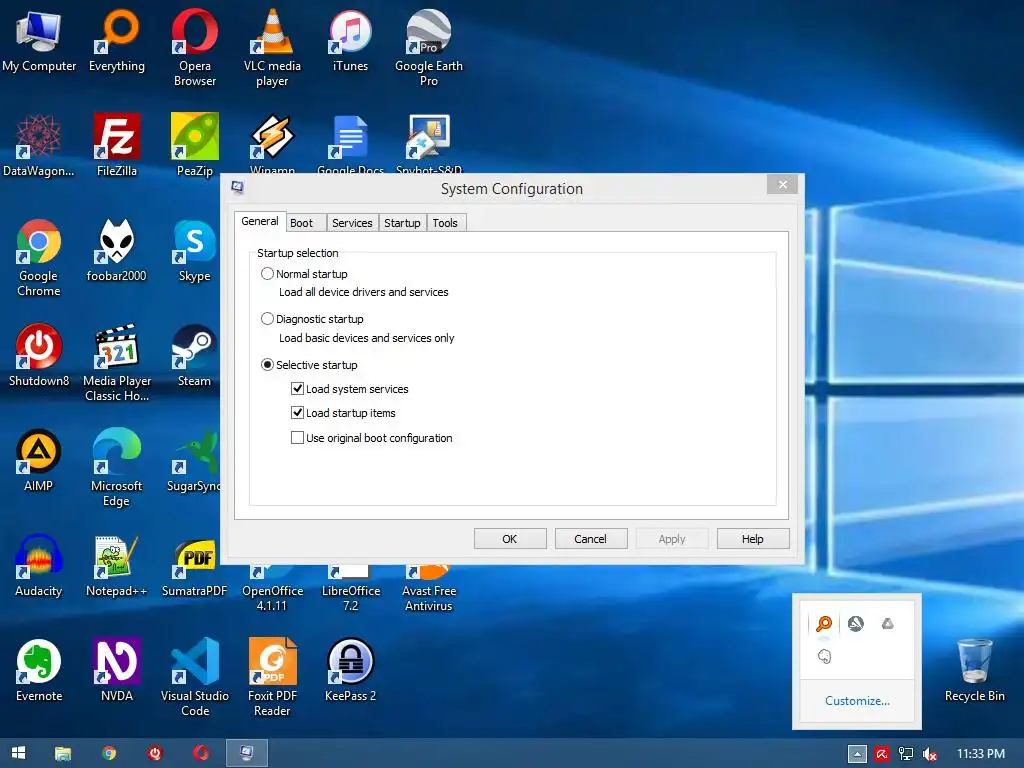
Task: Toggle the Load startup items checkbox
Action: [x=297, y=413]
